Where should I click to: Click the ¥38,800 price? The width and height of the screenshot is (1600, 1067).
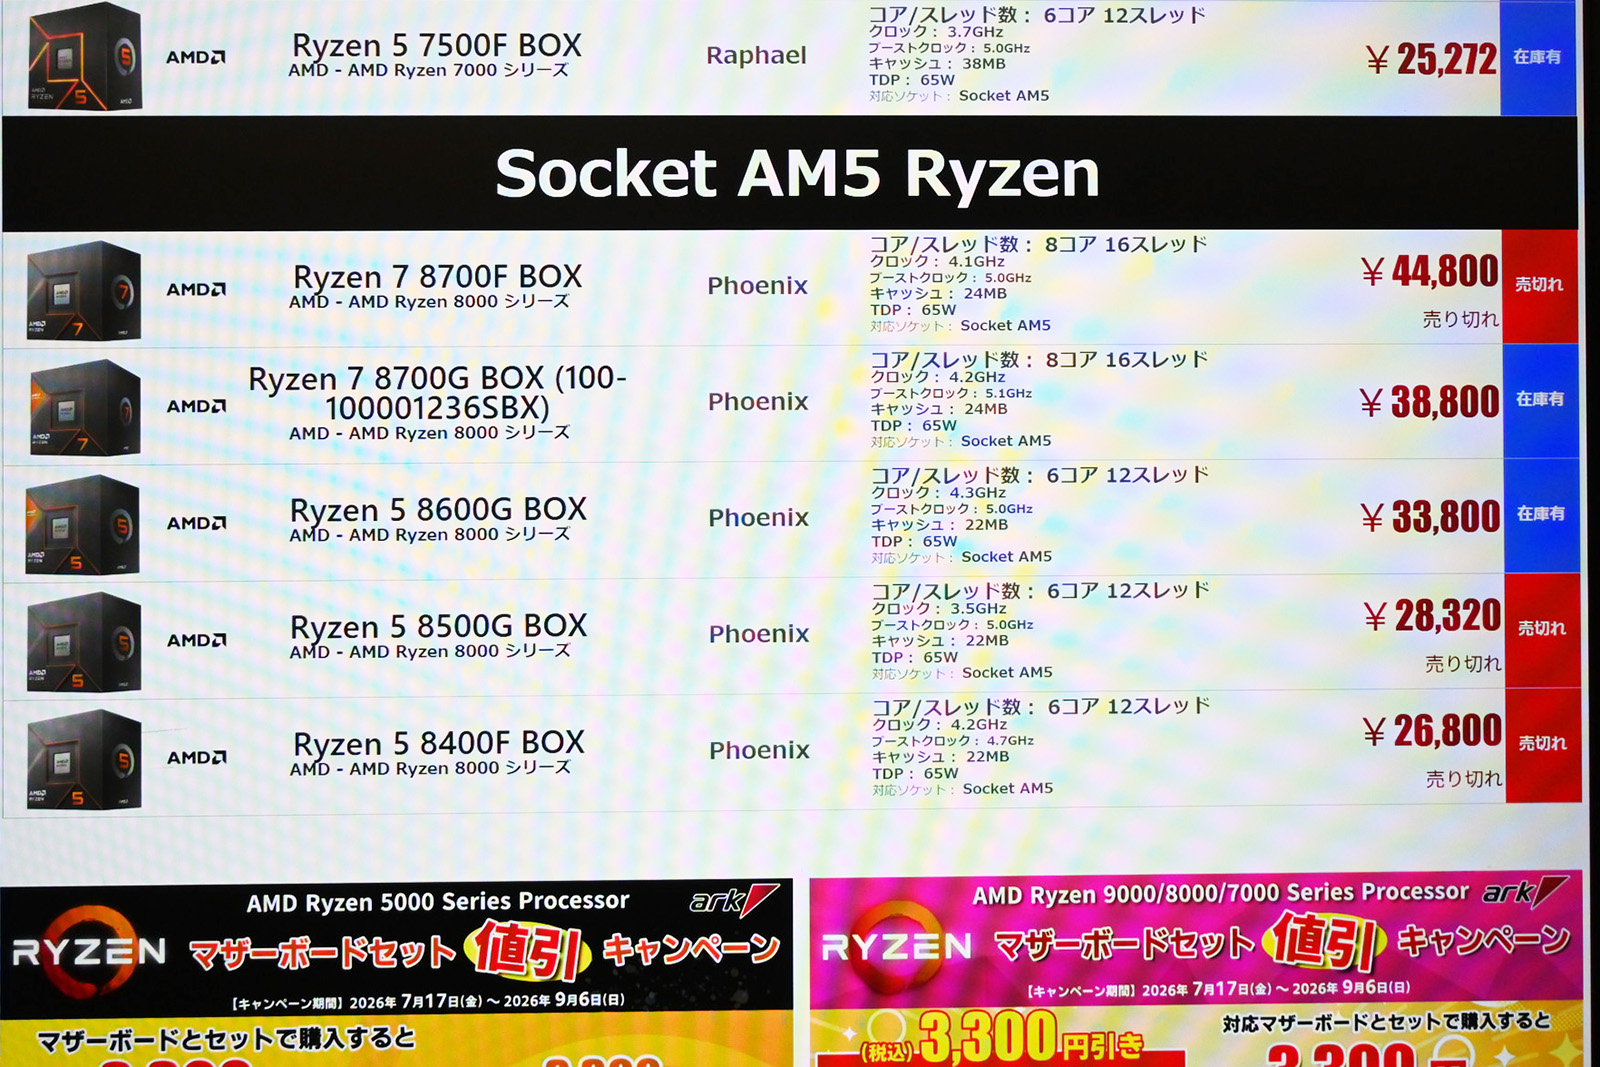point(1430,402)
